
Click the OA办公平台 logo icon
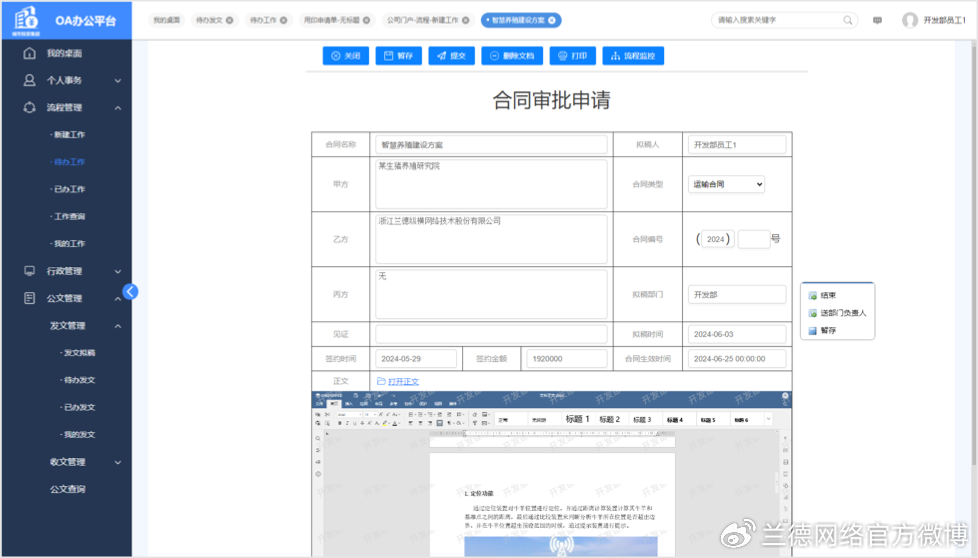26,19
